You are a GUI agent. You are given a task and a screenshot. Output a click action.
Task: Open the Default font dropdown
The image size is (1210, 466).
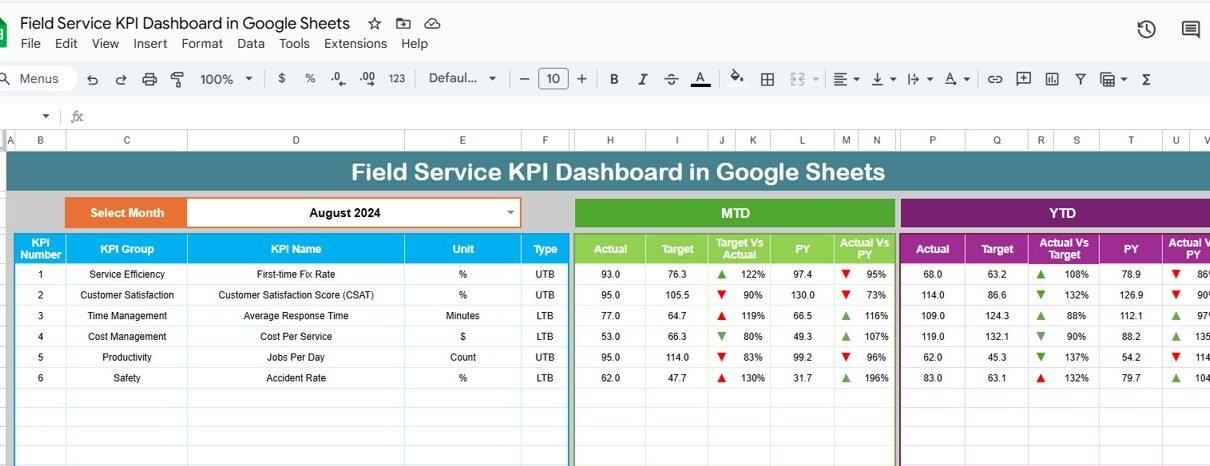(462, 79)
